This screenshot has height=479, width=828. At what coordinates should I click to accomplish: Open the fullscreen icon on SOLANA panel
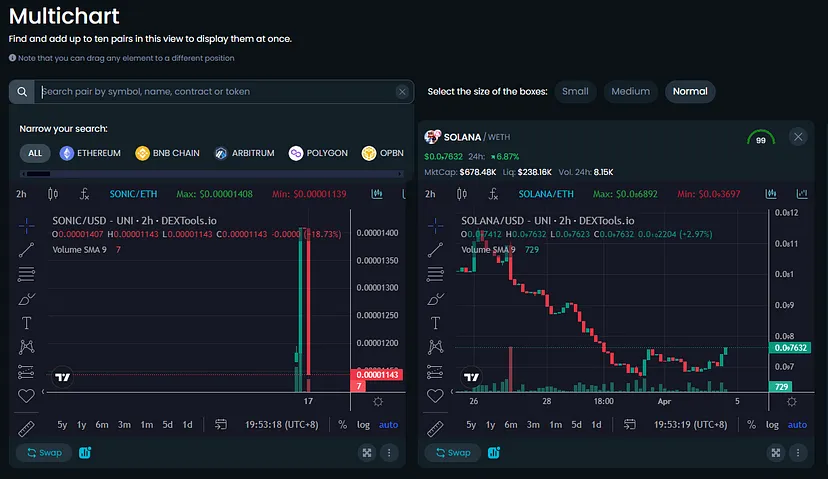pyautogui.click(x=774, y=453)
